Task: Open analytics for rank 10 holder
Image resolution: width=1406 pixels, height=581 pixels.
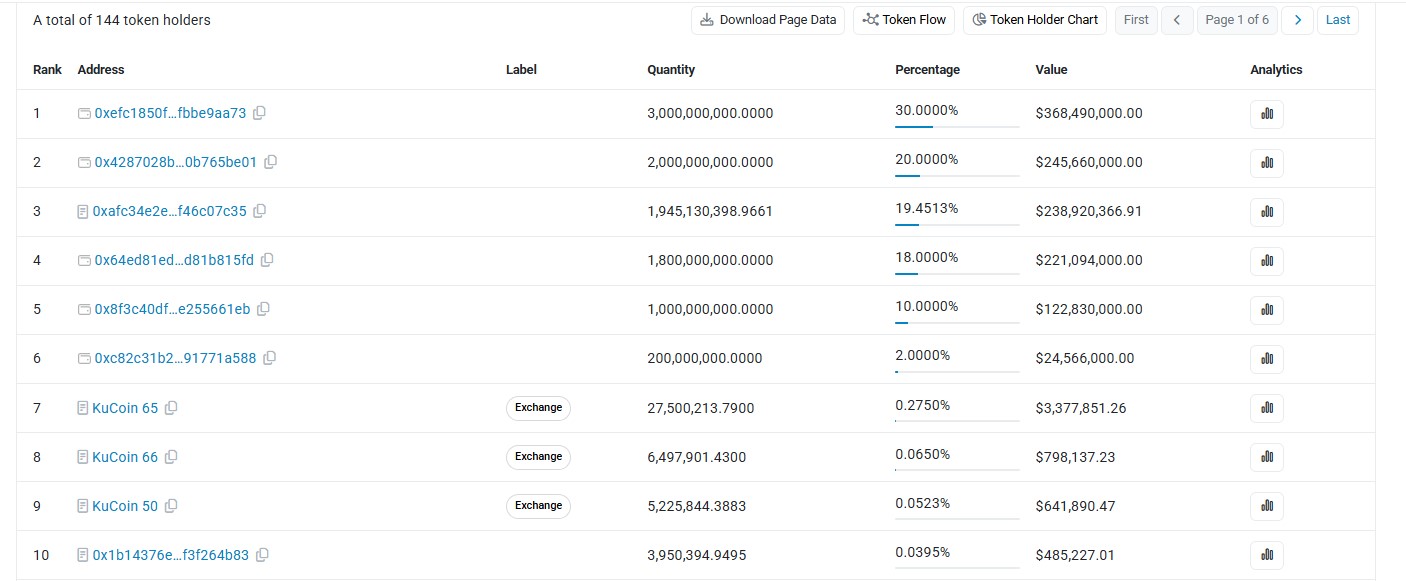Action: (x=1267, y=555)
